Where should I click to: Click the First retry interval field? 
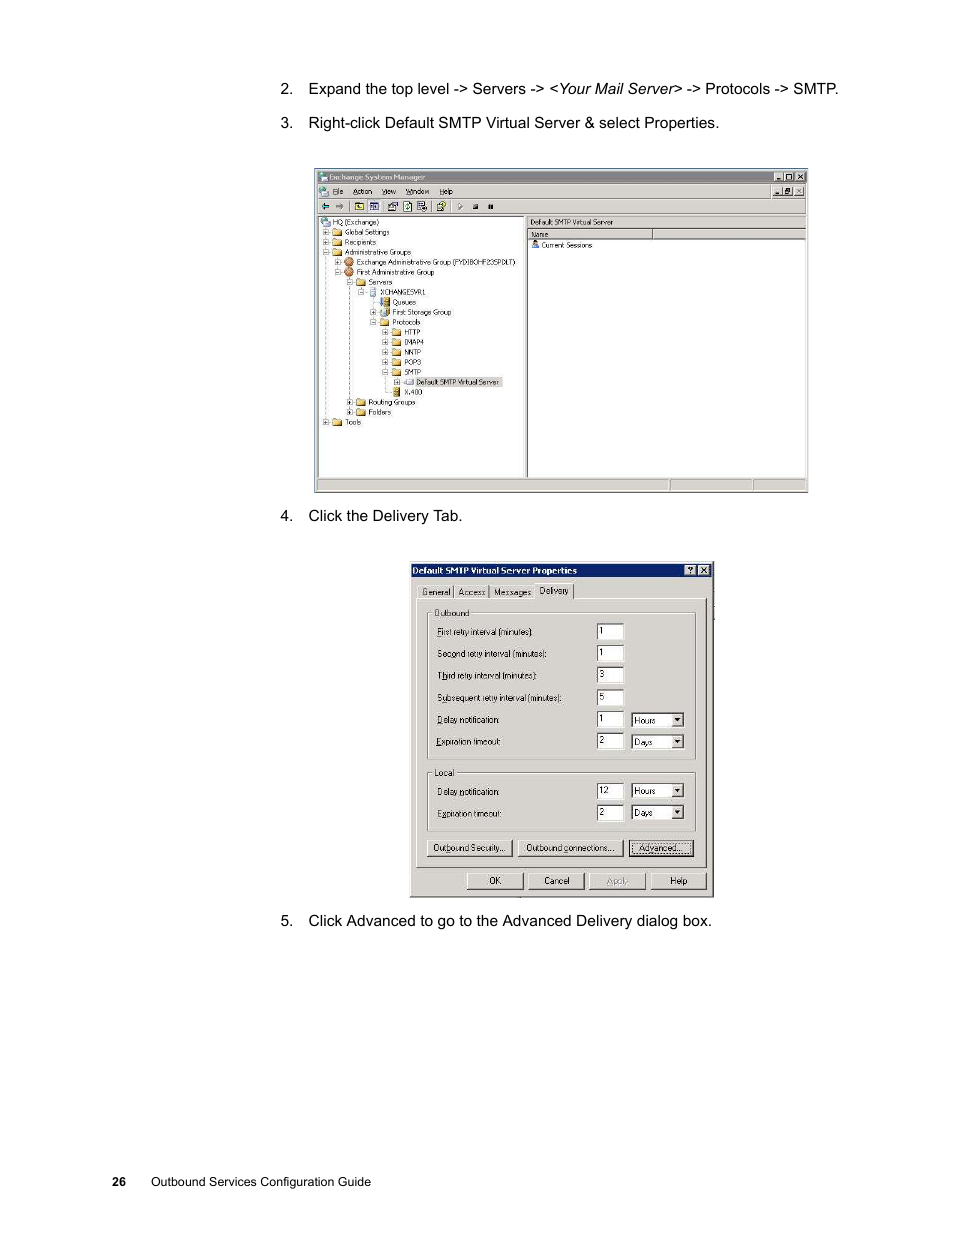[x=610, y=632]
